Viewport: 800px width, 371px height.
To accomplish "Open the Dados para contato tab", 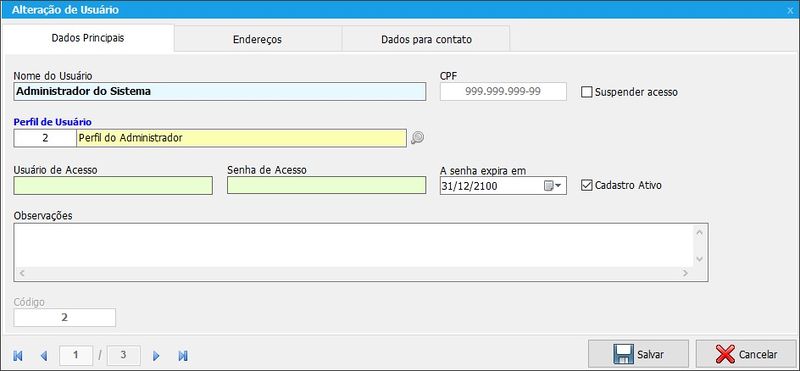I will (x=426, y=39).
